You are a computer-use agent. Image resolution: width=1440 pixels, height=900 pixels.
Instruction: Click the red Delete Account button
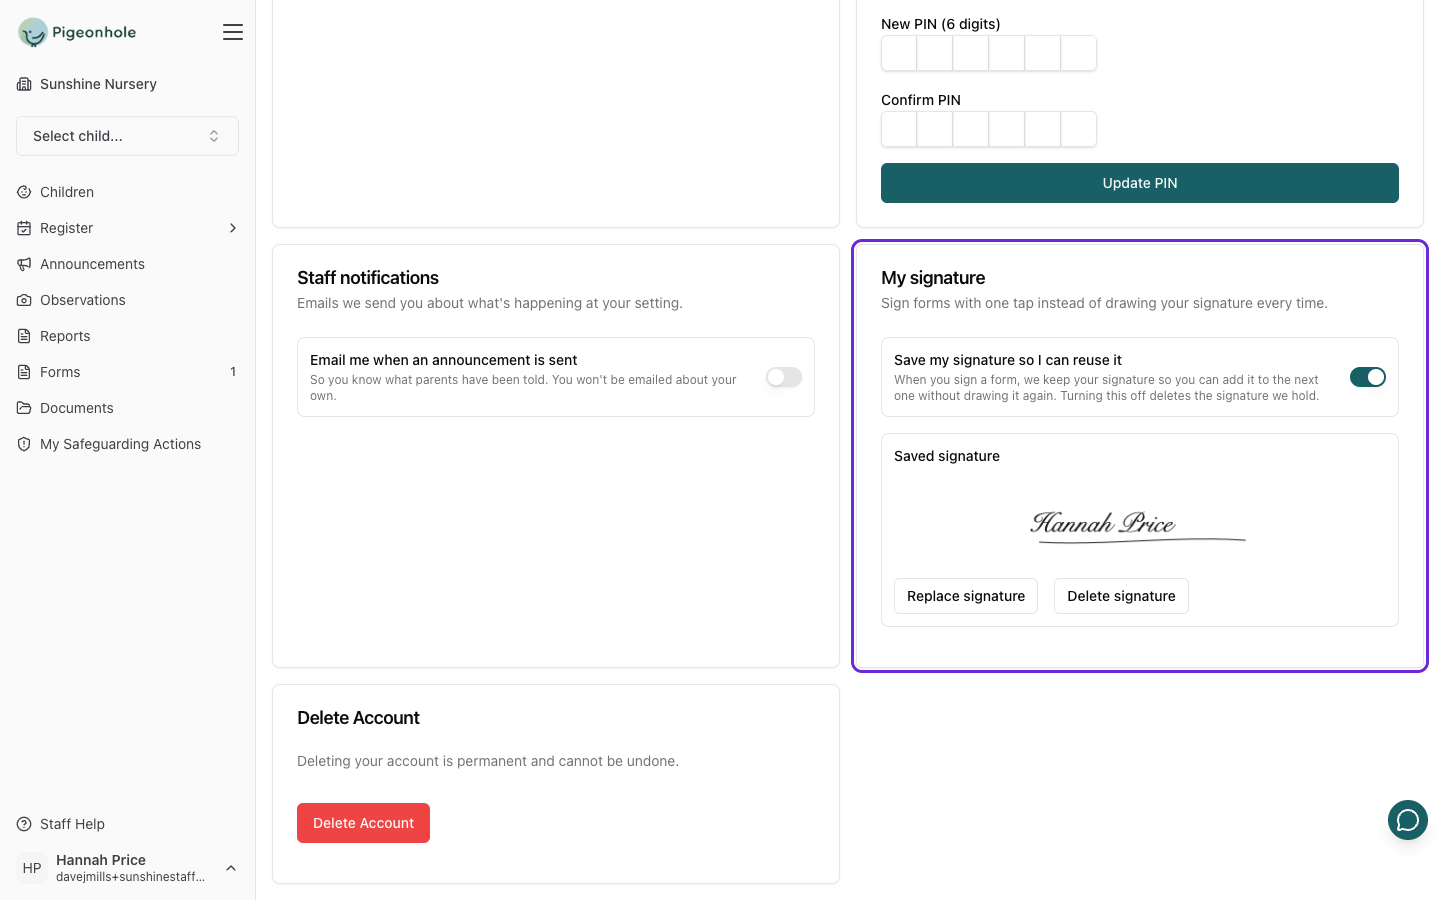pyautogui.click(x=363, y=823)
